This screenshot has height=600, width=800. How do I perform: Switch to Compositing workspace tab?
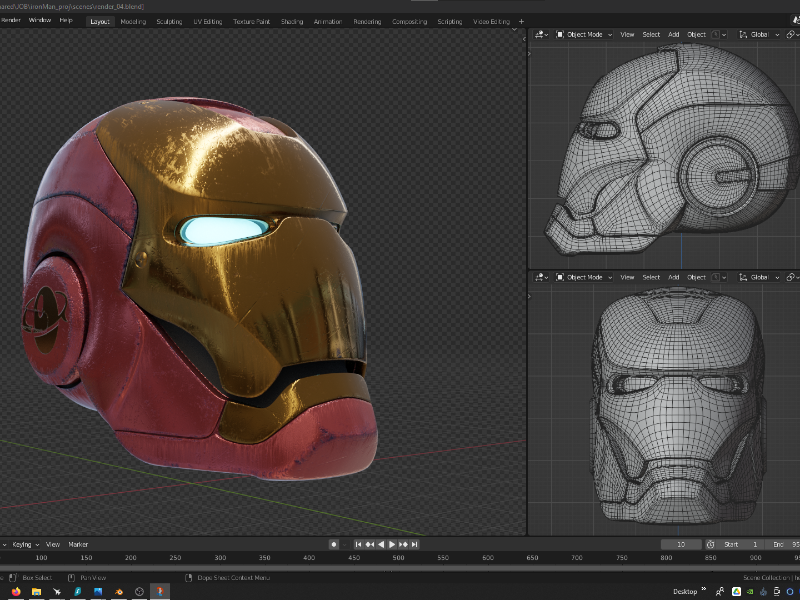pyautogui.click(x=410, y=21)
